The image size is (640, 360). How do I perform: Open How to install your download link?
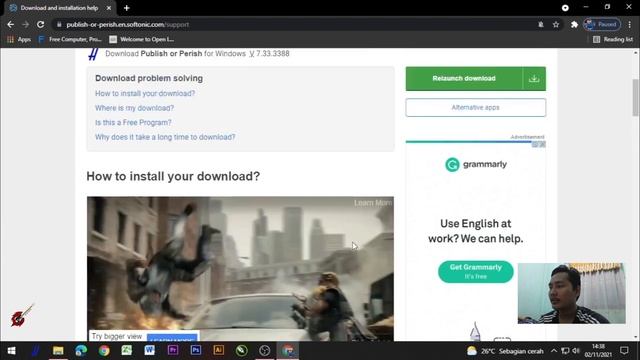pyautogui.click(x=145, y=93)
